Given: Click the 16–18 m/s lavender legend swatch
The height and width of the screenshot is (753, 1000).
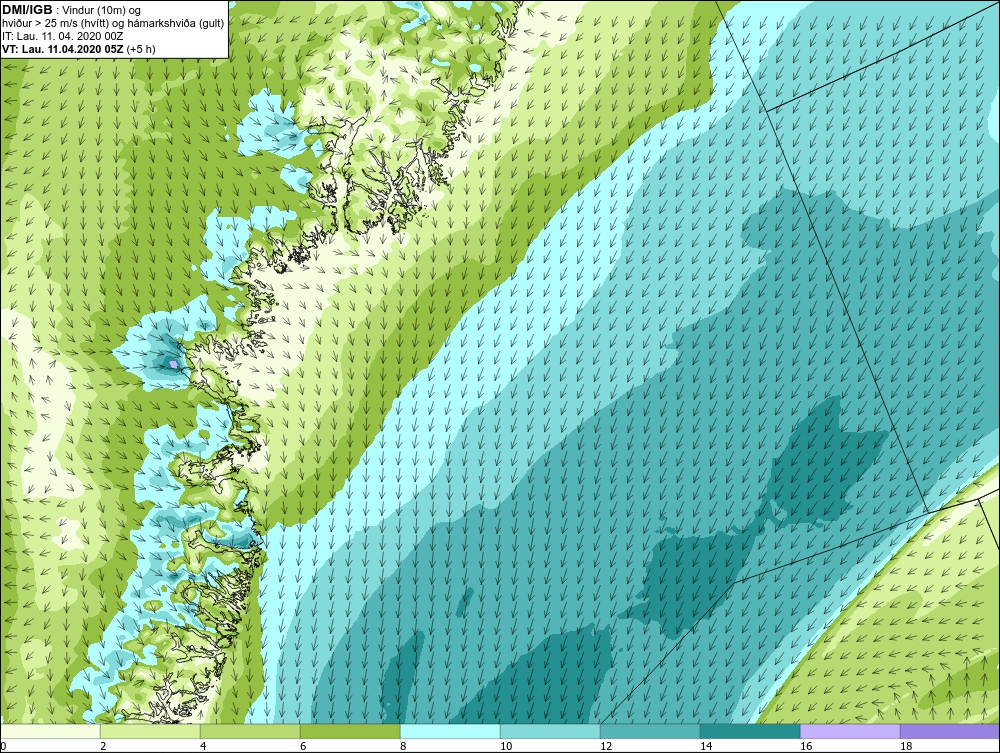Looking at the screenshot, I should pyautogui.click(x=850, y=732).
